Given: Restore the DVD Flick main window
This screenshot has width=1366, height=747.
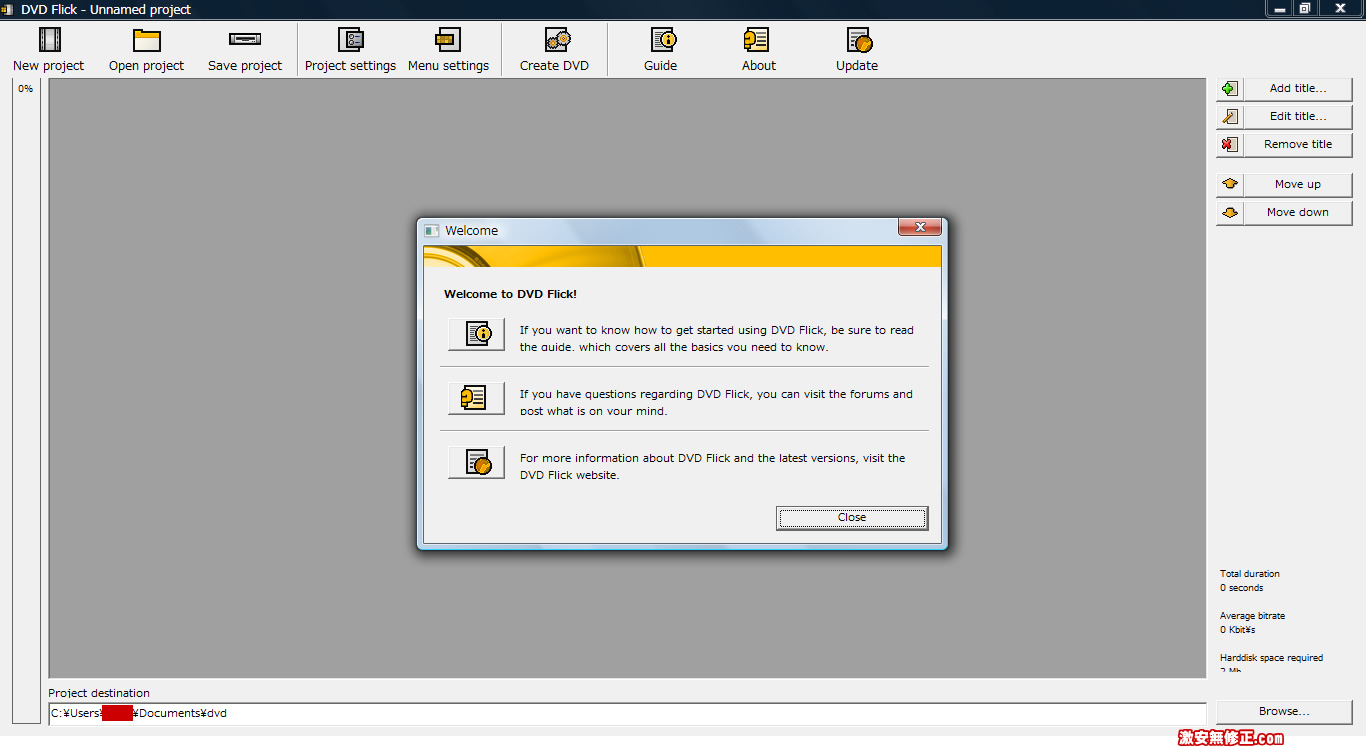Looking at the screenshot, I should coord(1305,8).
